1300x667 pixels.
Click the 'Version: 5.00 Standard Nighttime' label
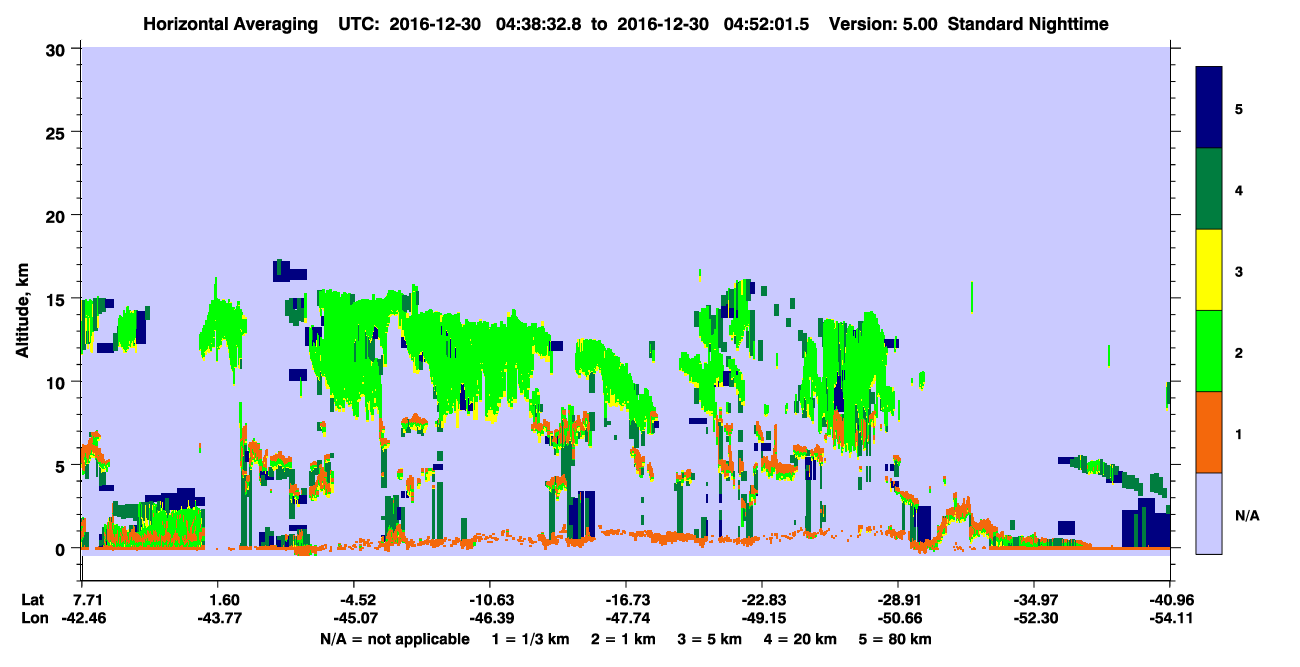(968, 24)
